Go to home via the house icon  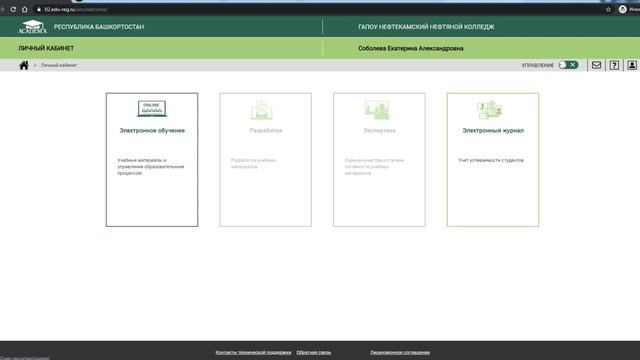pyautogui.click(x=24, y=65)
